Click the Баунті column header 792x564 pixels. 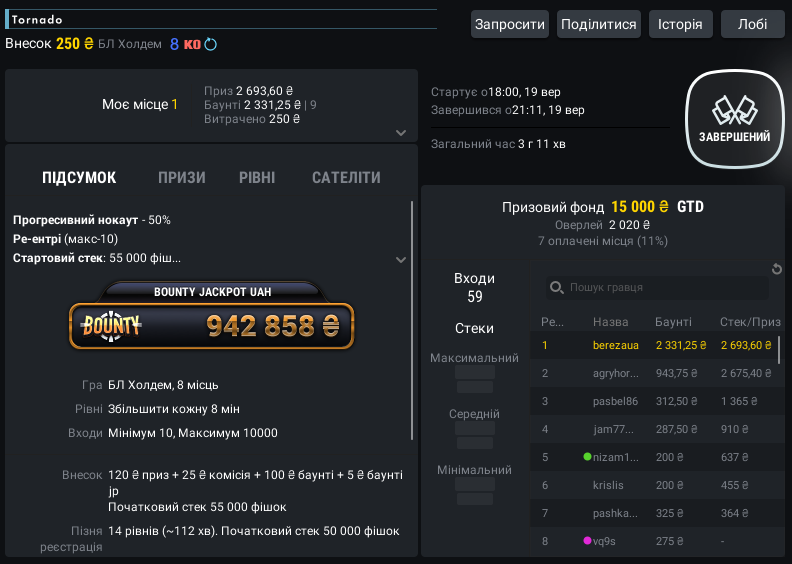[x=673, y=322]
